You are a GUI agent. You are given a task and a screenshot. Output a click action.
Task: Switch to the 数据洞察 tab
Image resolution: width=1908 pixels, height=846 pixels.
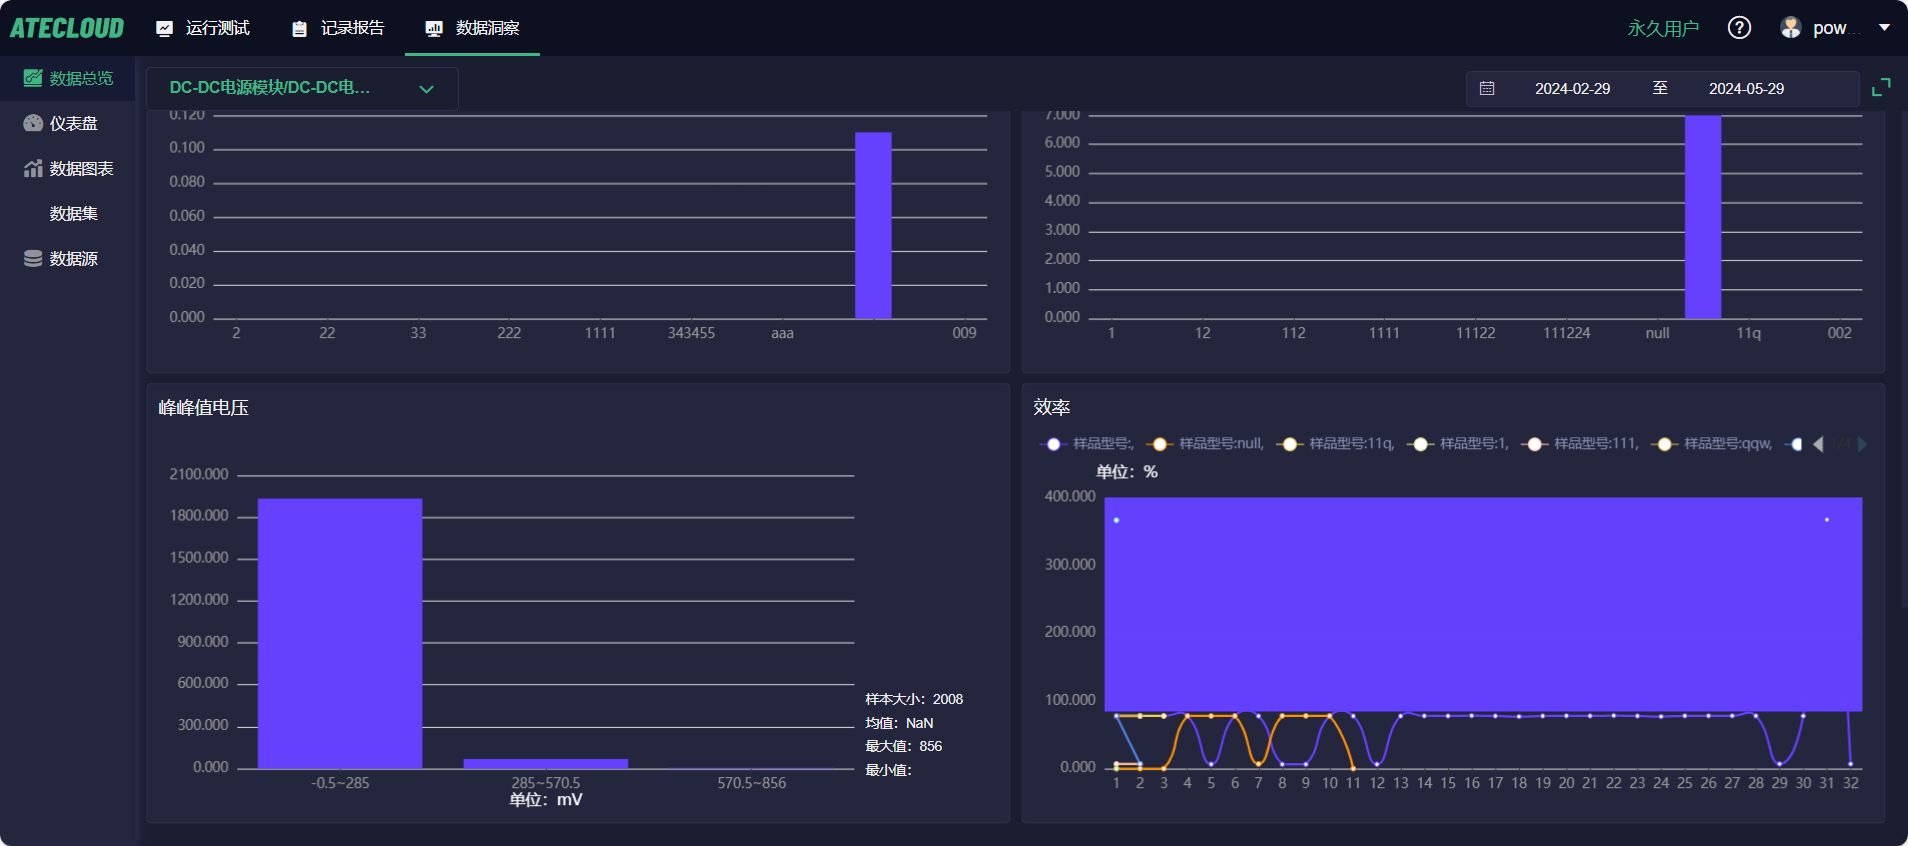click(473, 28)
